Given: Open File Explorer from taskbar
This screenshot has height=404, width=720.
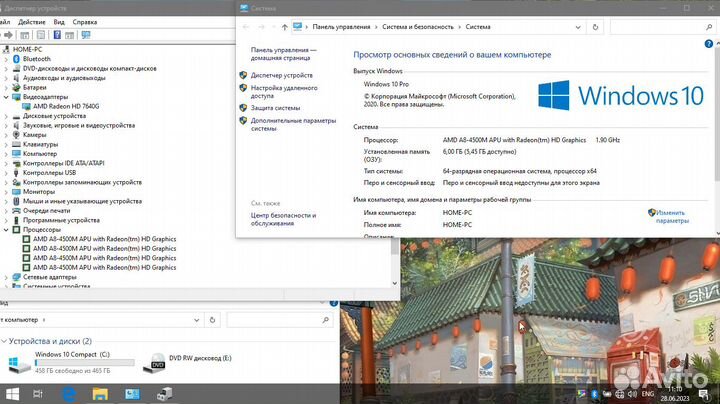Looking at the screenshot, I should [x=100, y=394].
